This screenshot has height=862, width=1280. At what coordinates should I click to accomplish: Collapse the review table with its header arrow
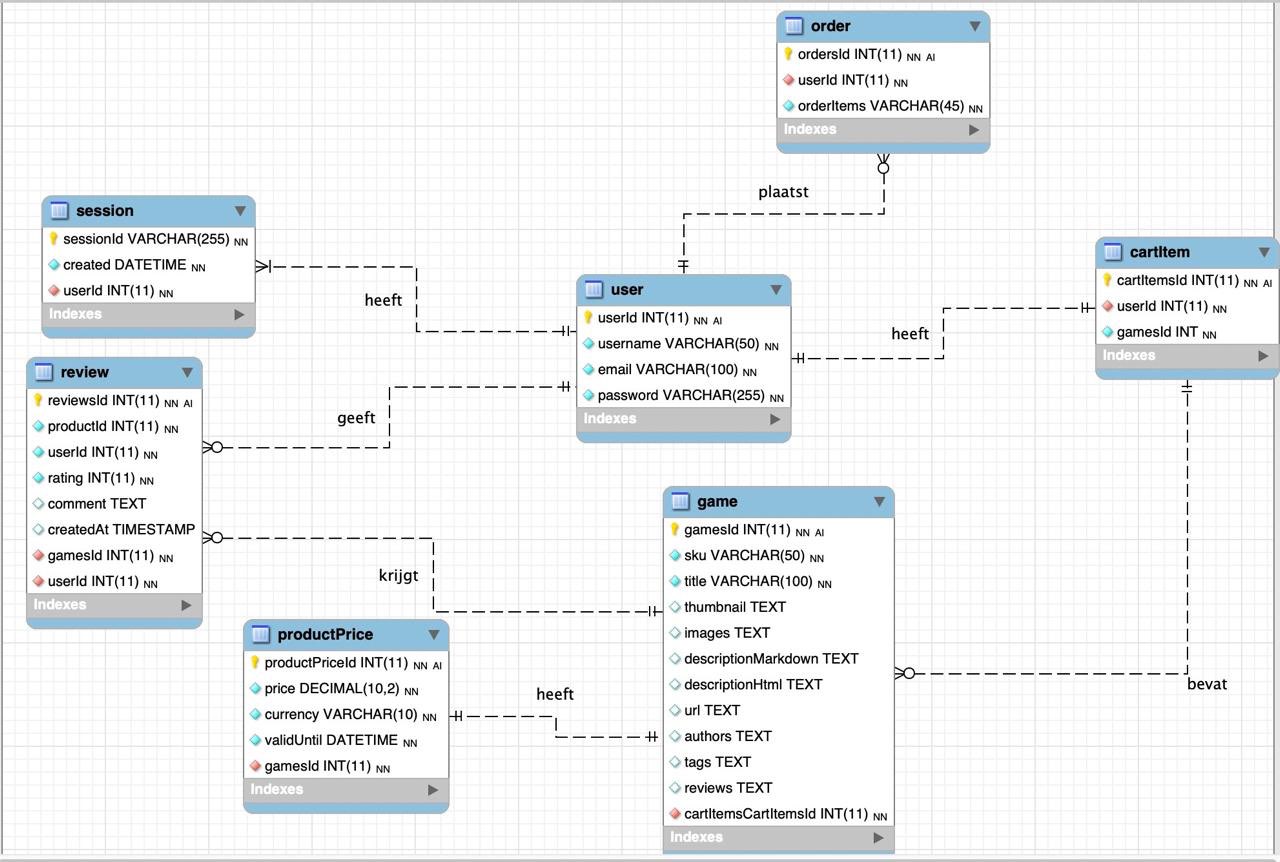pyautogui.click(x=187, y=373)
